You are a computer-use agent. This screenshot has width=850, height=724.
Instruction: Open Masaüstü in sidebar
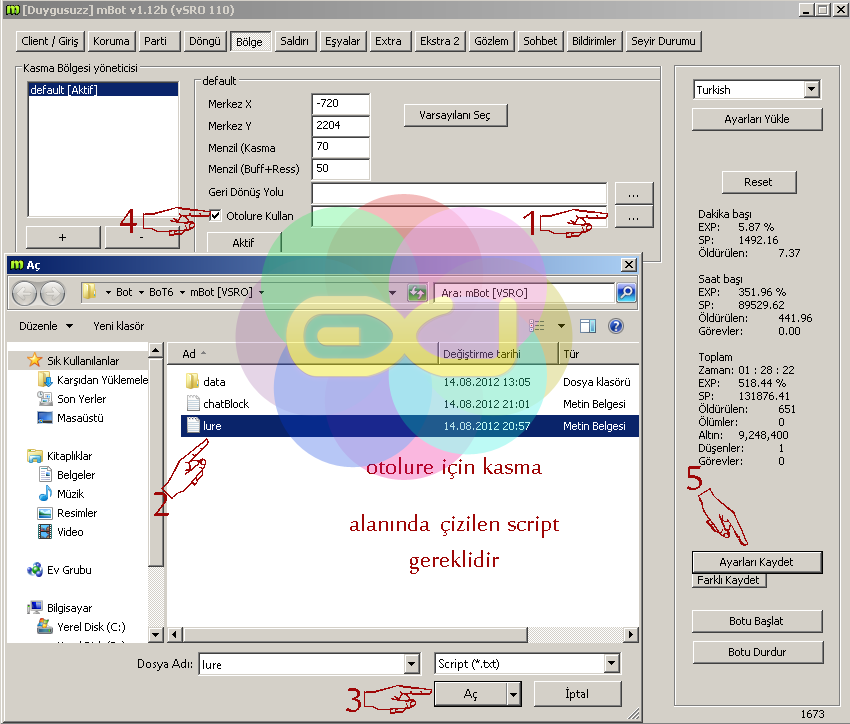(70, 418)
